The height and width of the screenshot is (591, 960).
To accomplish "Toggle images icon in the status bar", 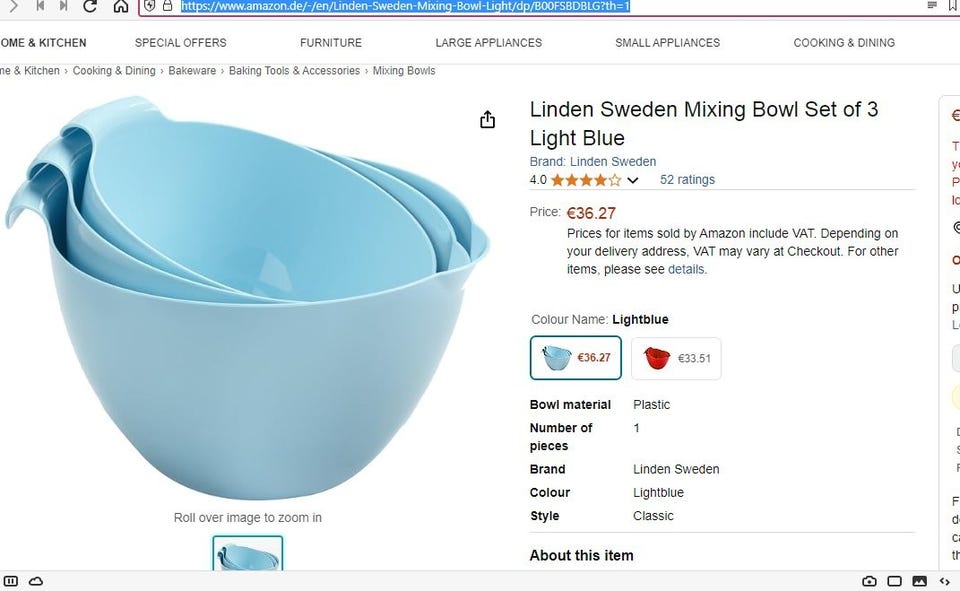I will click(919, 581).
